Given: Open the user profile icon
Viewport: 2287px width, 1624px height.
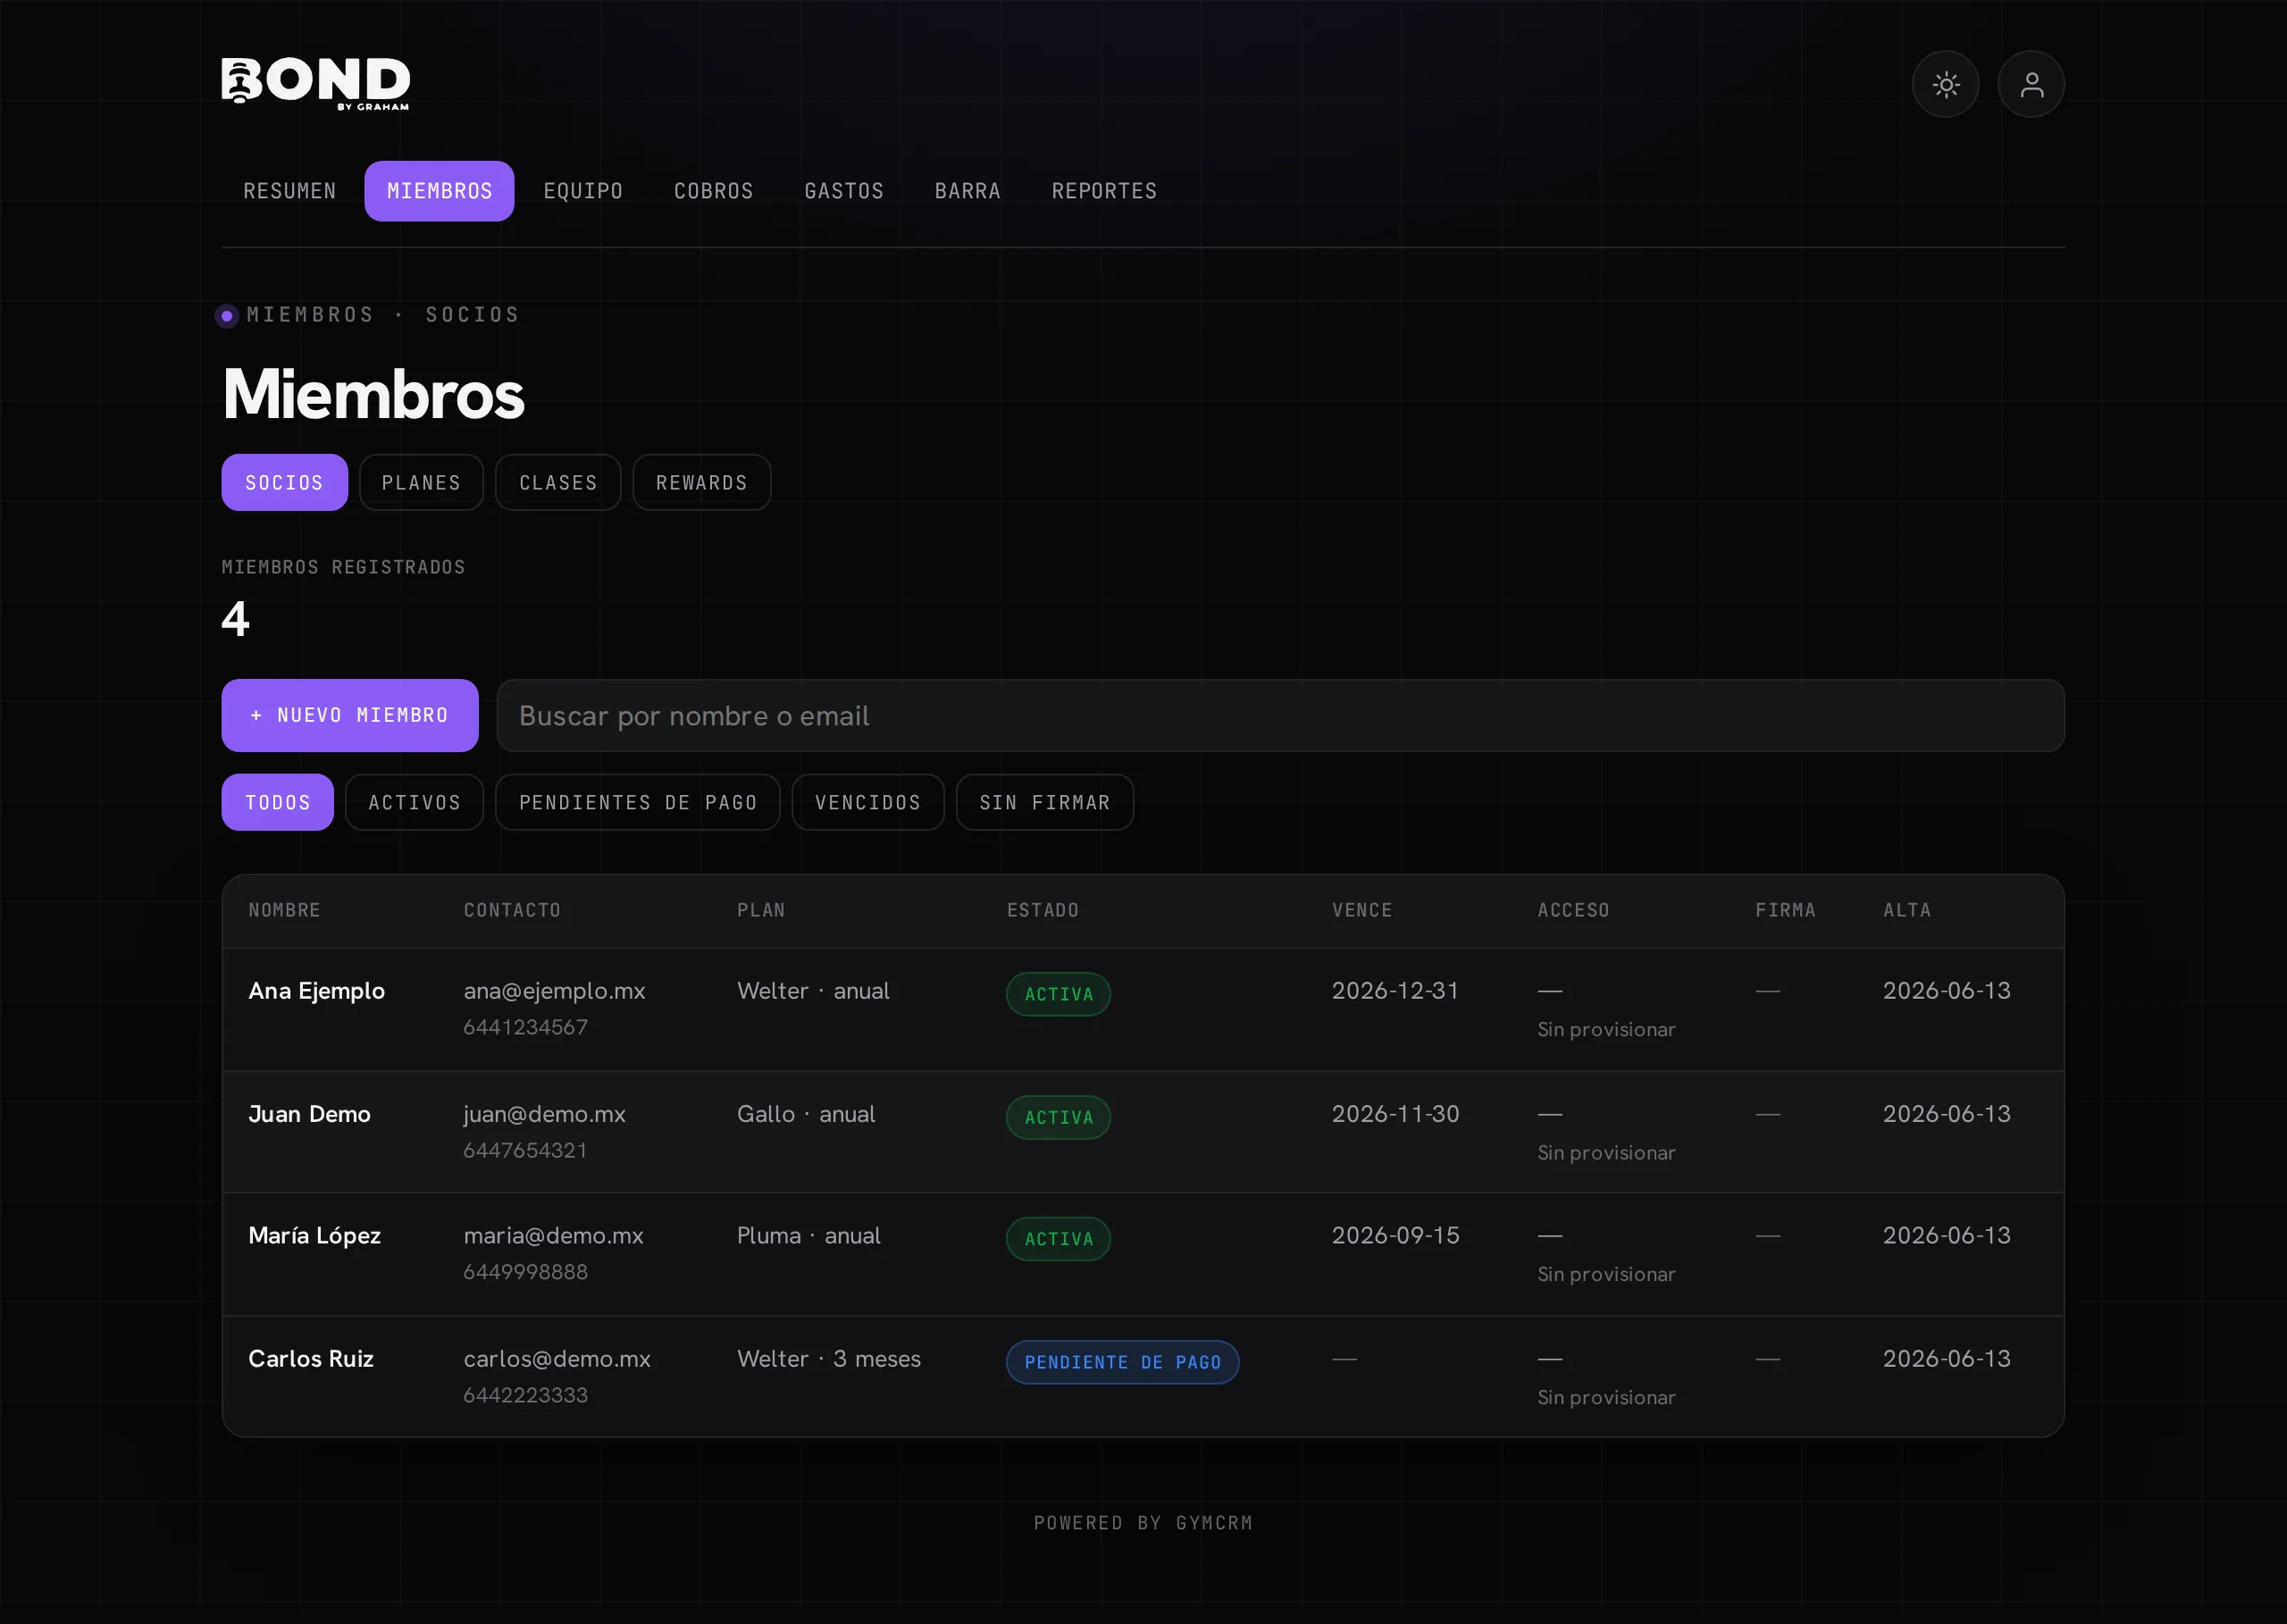Looking at the screenshot, I should point(2031,84).
